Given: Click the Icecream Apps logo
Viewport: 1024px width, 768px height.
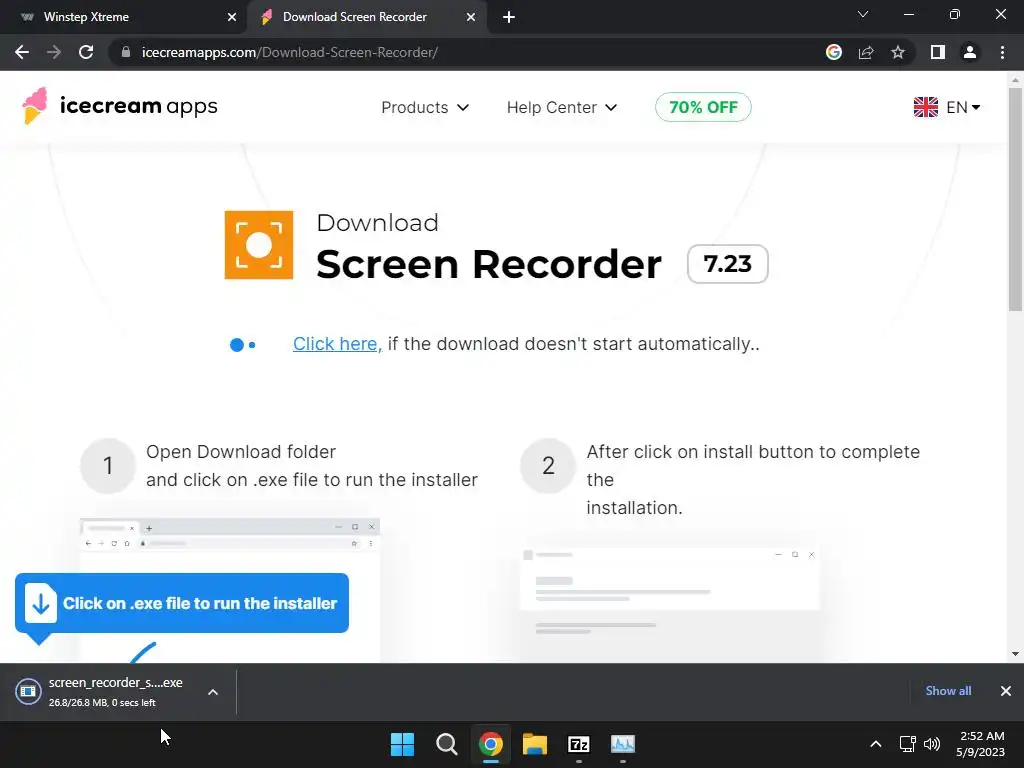Looking at the screenshot, I should tap(120, 106).
